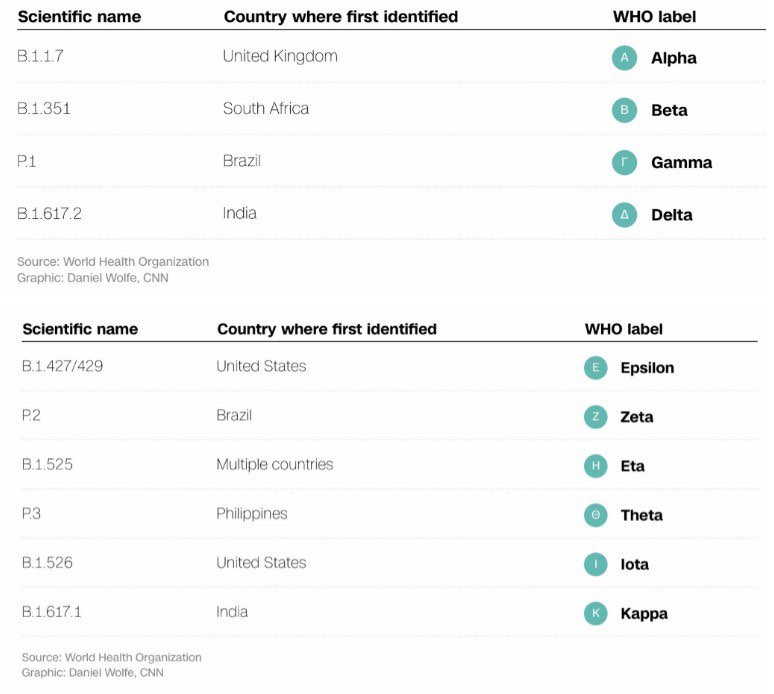This screenshot has height=694, width=774.
Task: Click the Beta teal circle icon
Action: [x=624, y=110]
